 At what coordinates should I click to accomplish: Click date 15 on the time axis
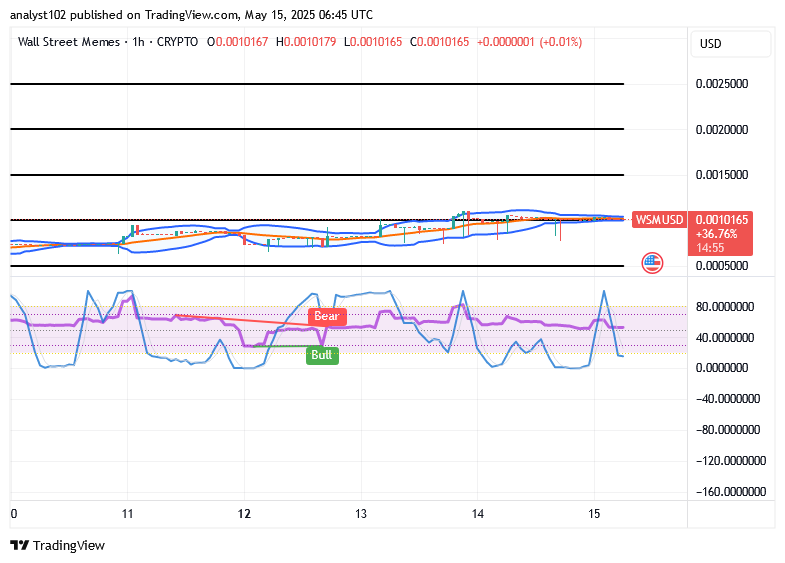coord(594,514)
